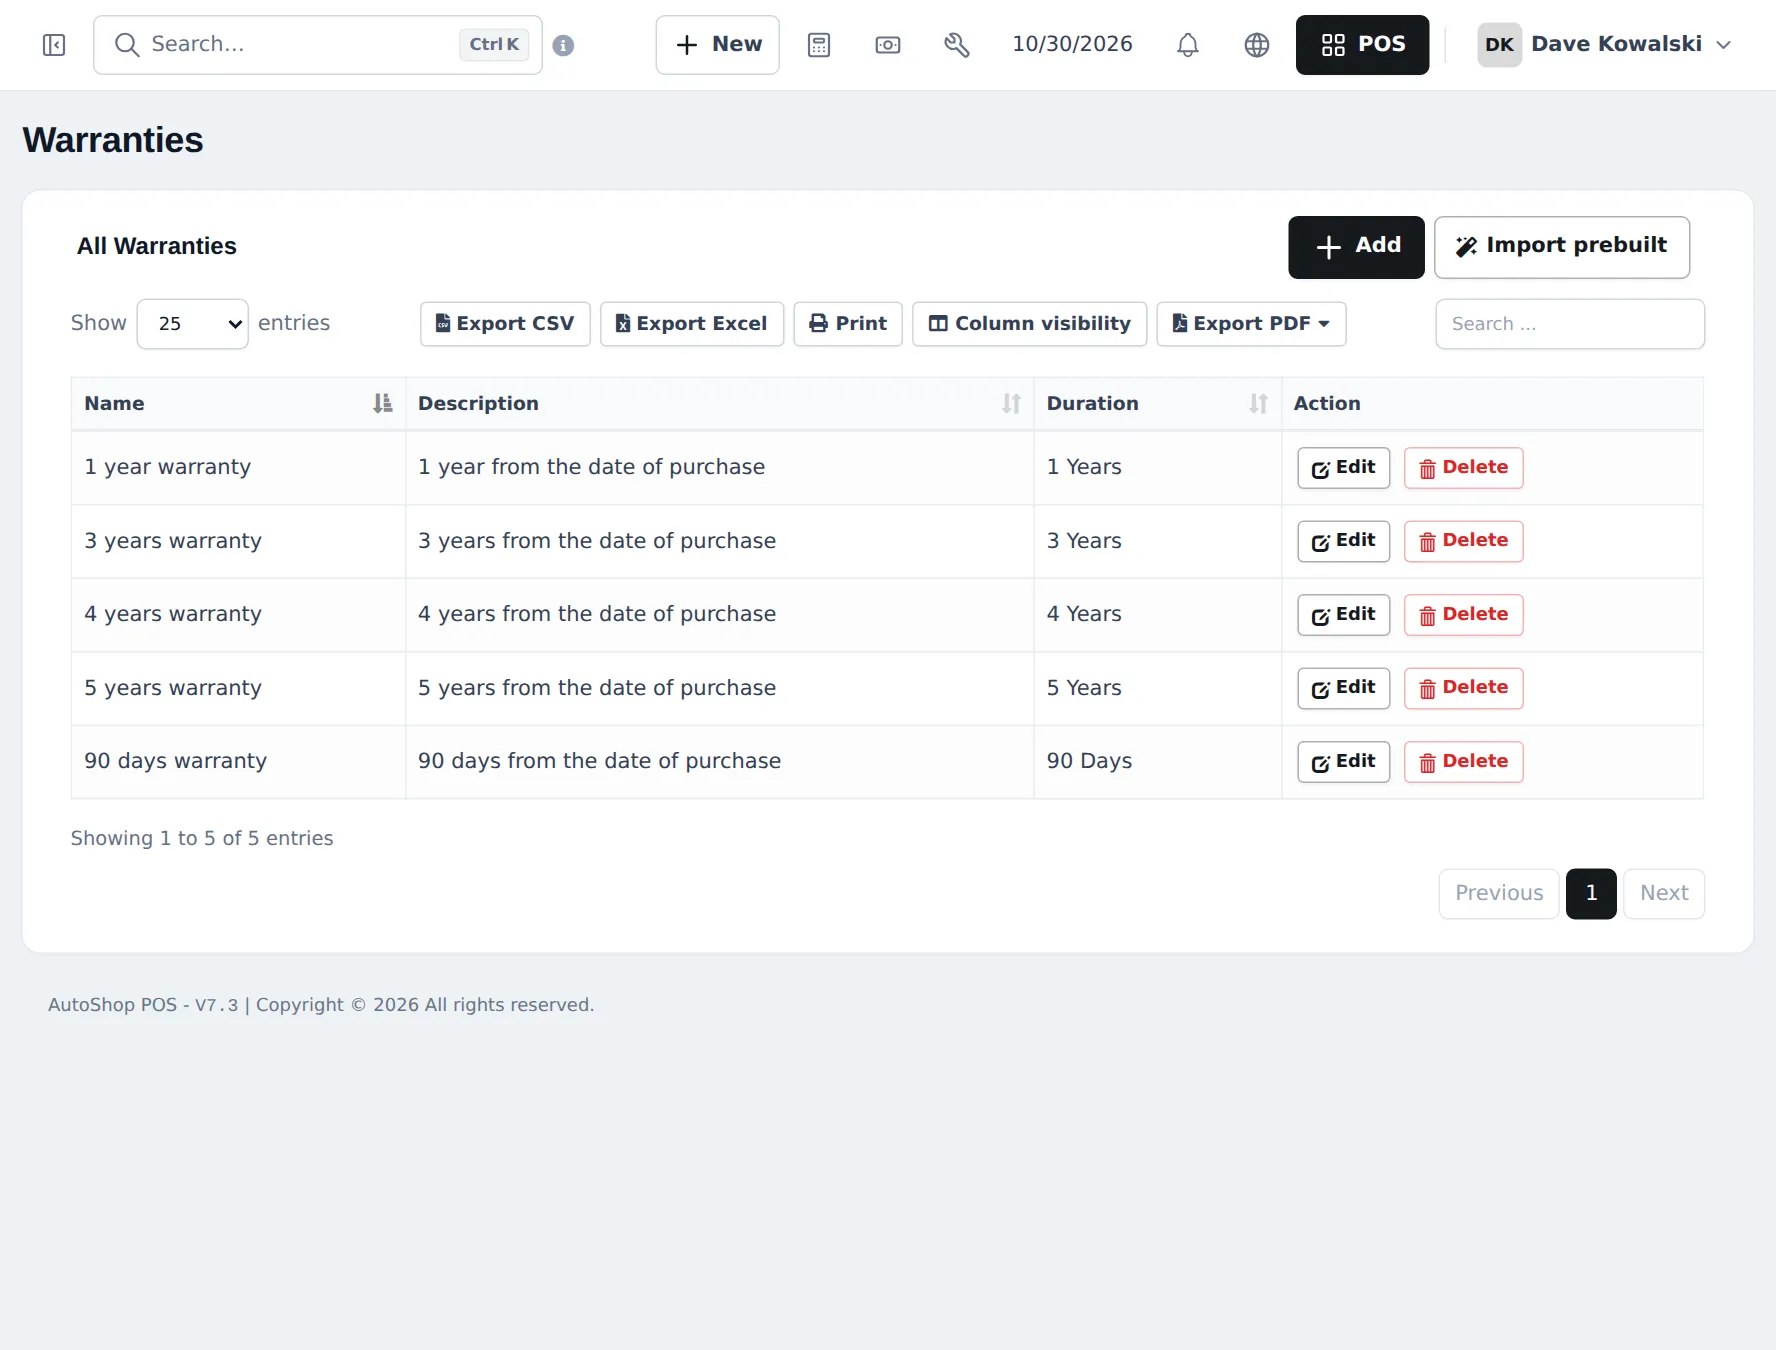1776x1350 pixels.
Task: Open the calculator icon in the top bar
Action: tap(819, 45)
